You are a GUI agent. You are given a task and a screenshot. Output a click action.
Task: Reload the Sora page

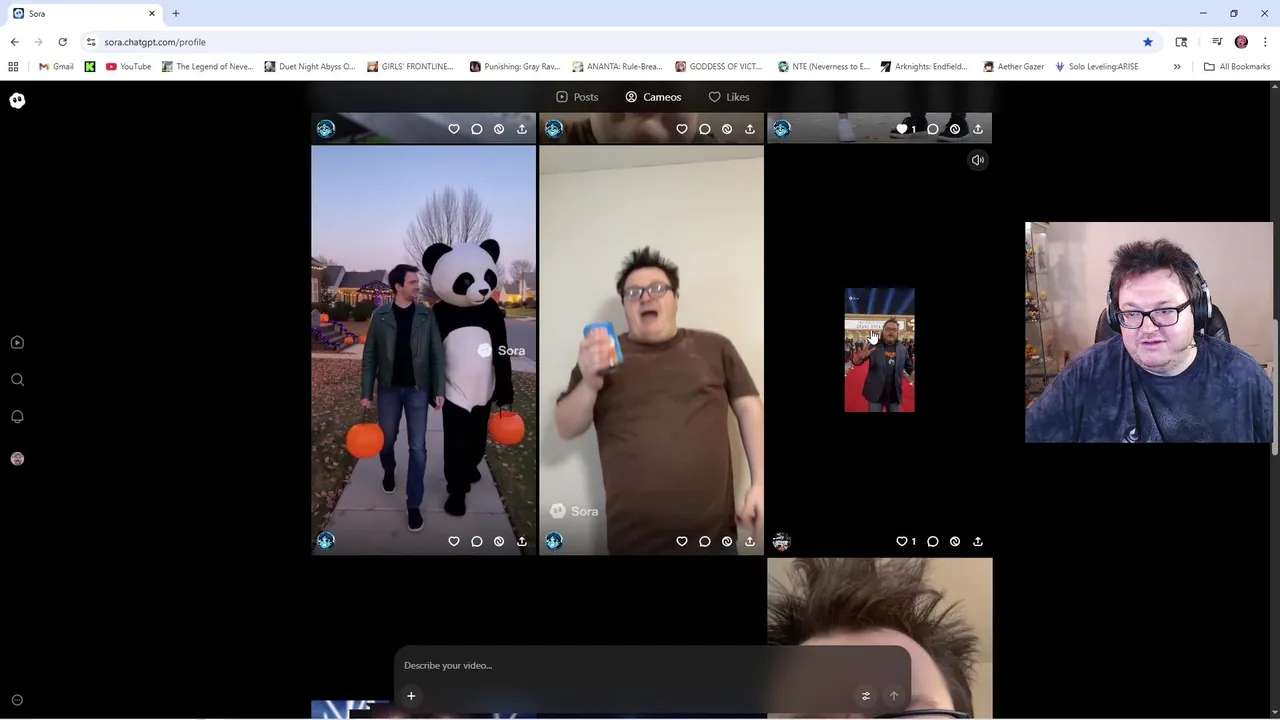coord(62,42)
